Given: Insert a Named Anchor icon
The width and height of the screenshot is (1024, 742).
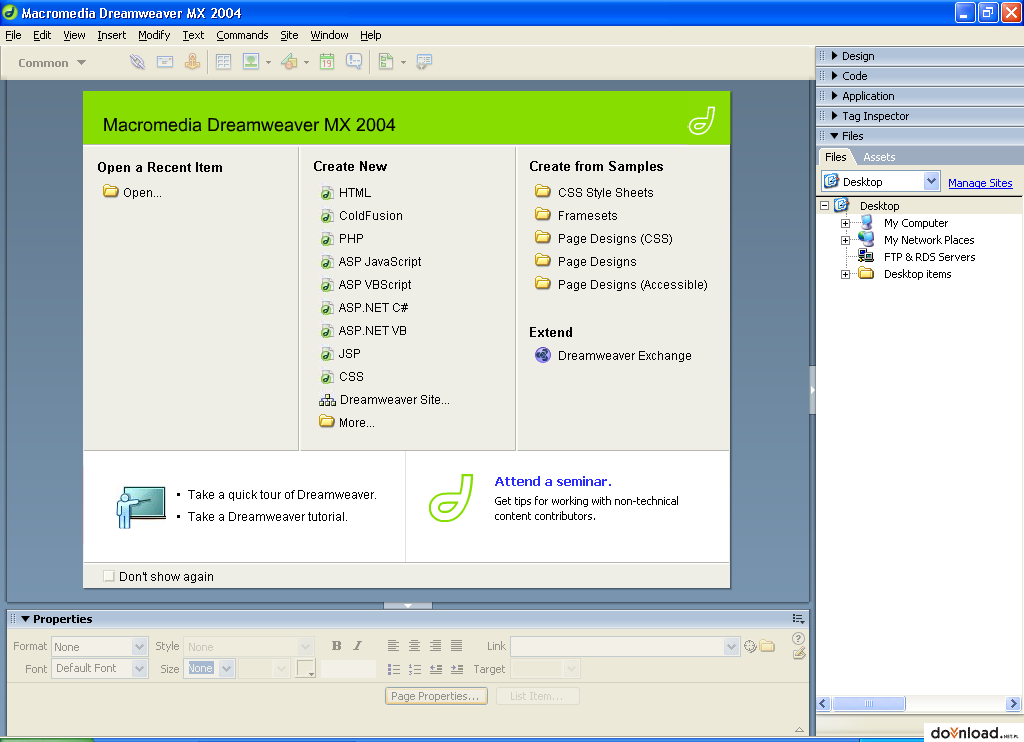Looking at the screenshot, I should point(192,62).
